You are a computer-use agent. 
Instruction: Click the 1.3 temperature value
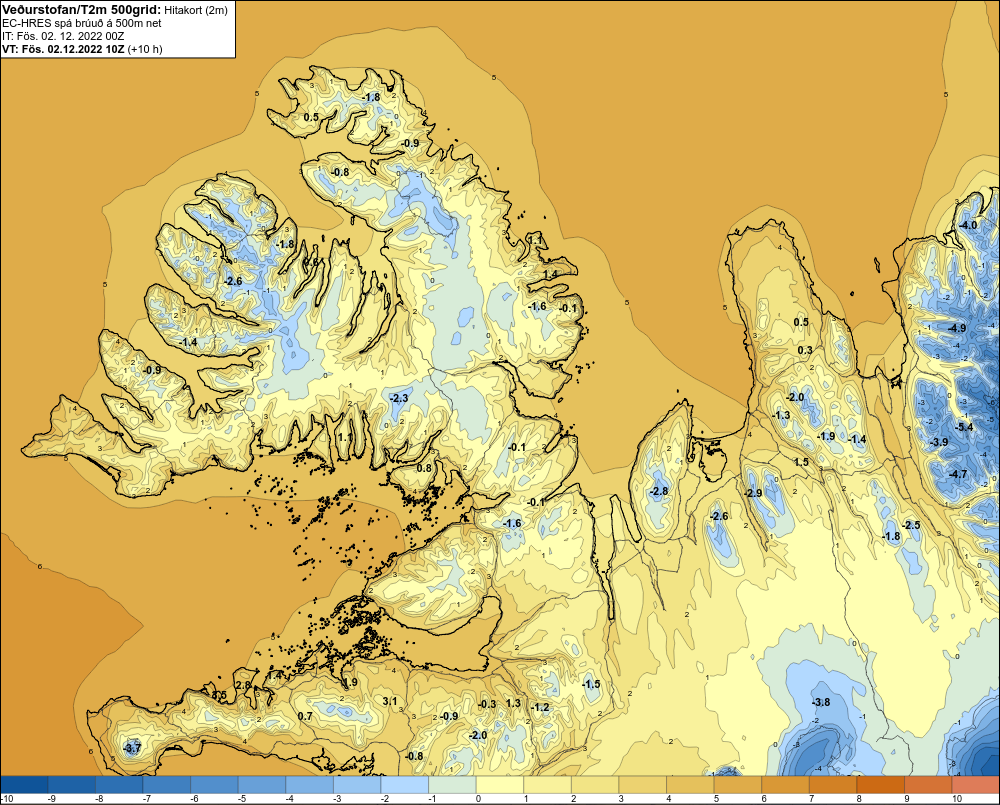[x=513, y=703]
